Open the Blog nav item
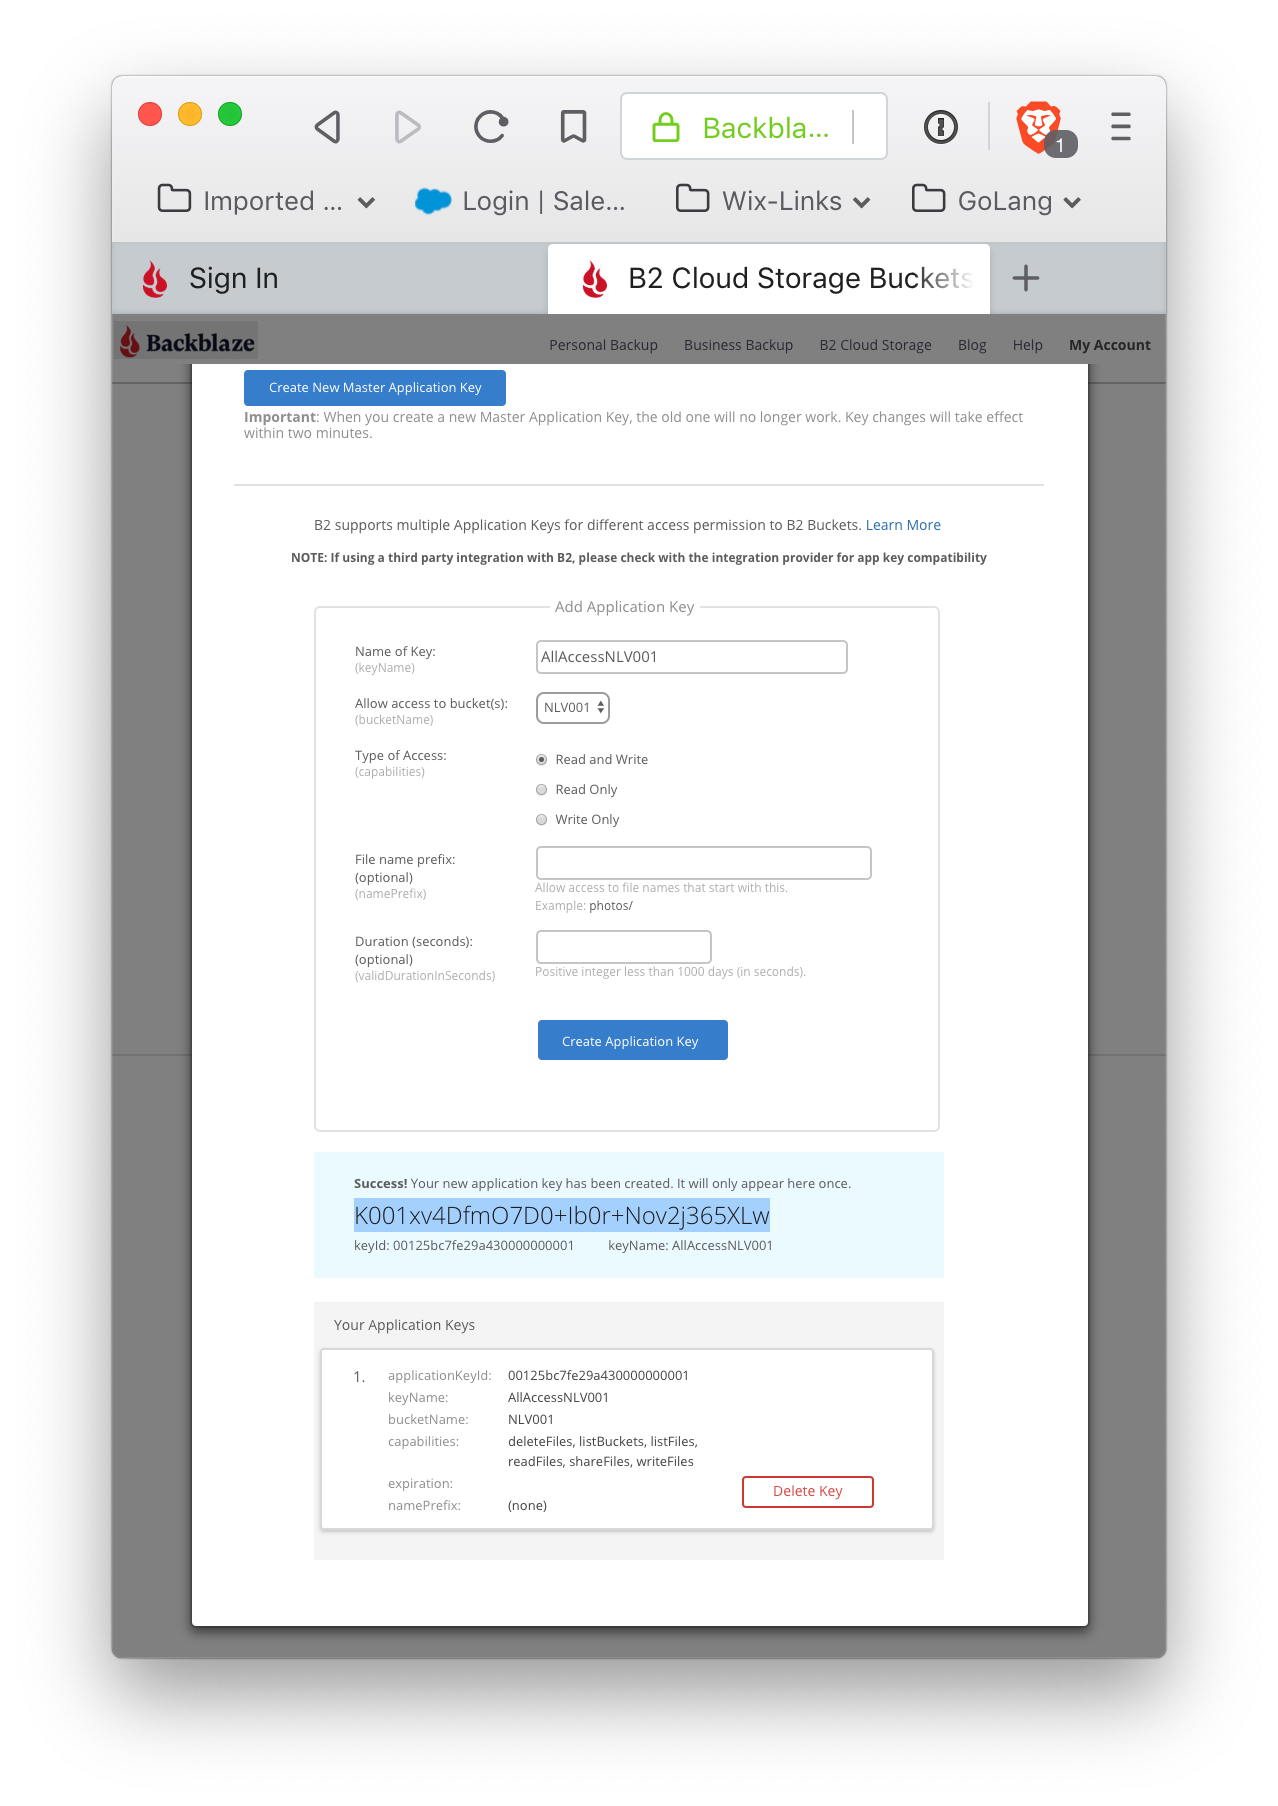Image resolution: width=1278 pixels, height=1806 pixels. click(972, 345)
